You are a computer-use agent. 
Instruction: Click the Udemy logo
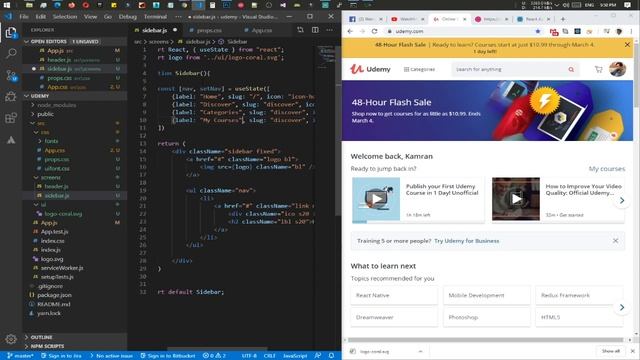click(370, 69)
